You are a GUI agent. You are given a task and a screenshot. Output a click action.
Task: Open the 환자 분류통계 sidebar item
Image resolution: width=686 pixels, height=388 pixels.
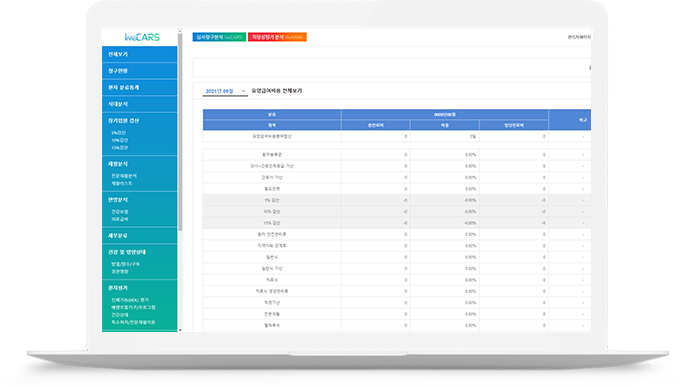click(140, 87)
